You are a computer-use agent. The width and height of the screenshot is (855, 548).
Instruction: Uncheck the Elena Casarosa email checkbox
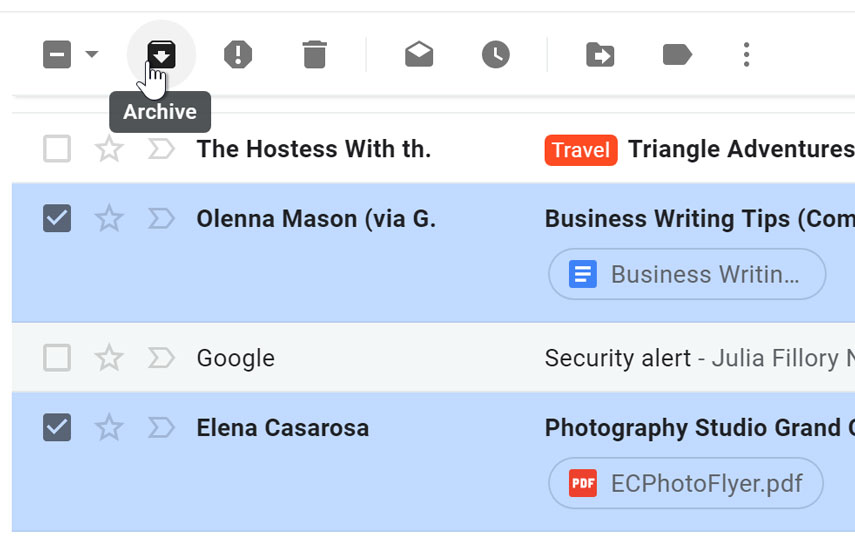(57, 427)
